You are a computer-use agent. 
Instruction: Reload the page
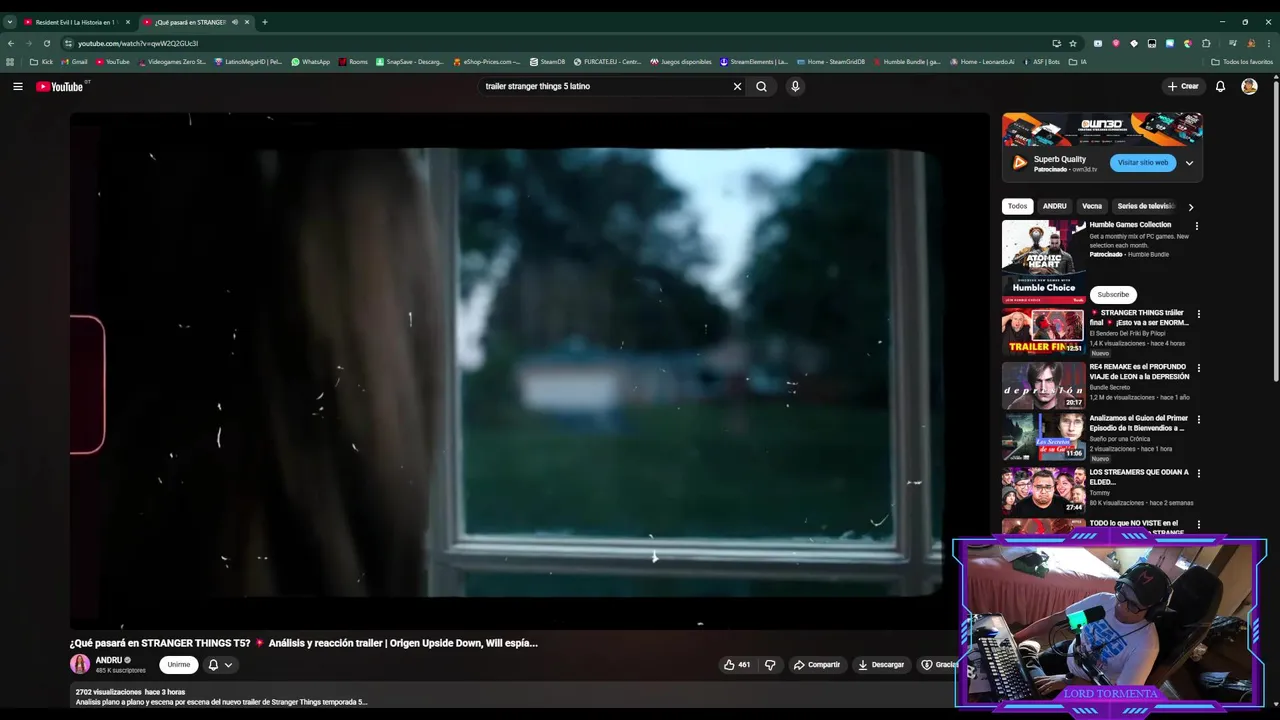click(x=46, y=43)
